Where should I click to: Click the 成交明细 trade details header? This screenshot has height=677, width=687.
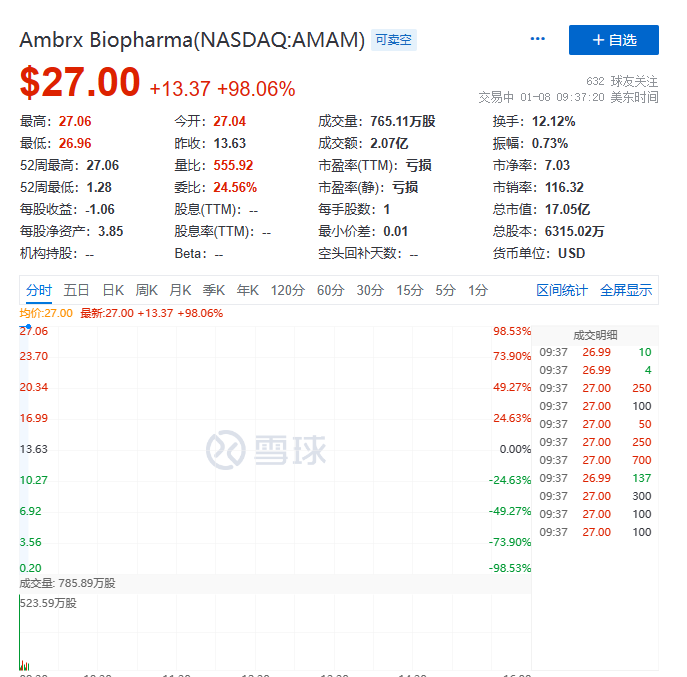(595, 335)
